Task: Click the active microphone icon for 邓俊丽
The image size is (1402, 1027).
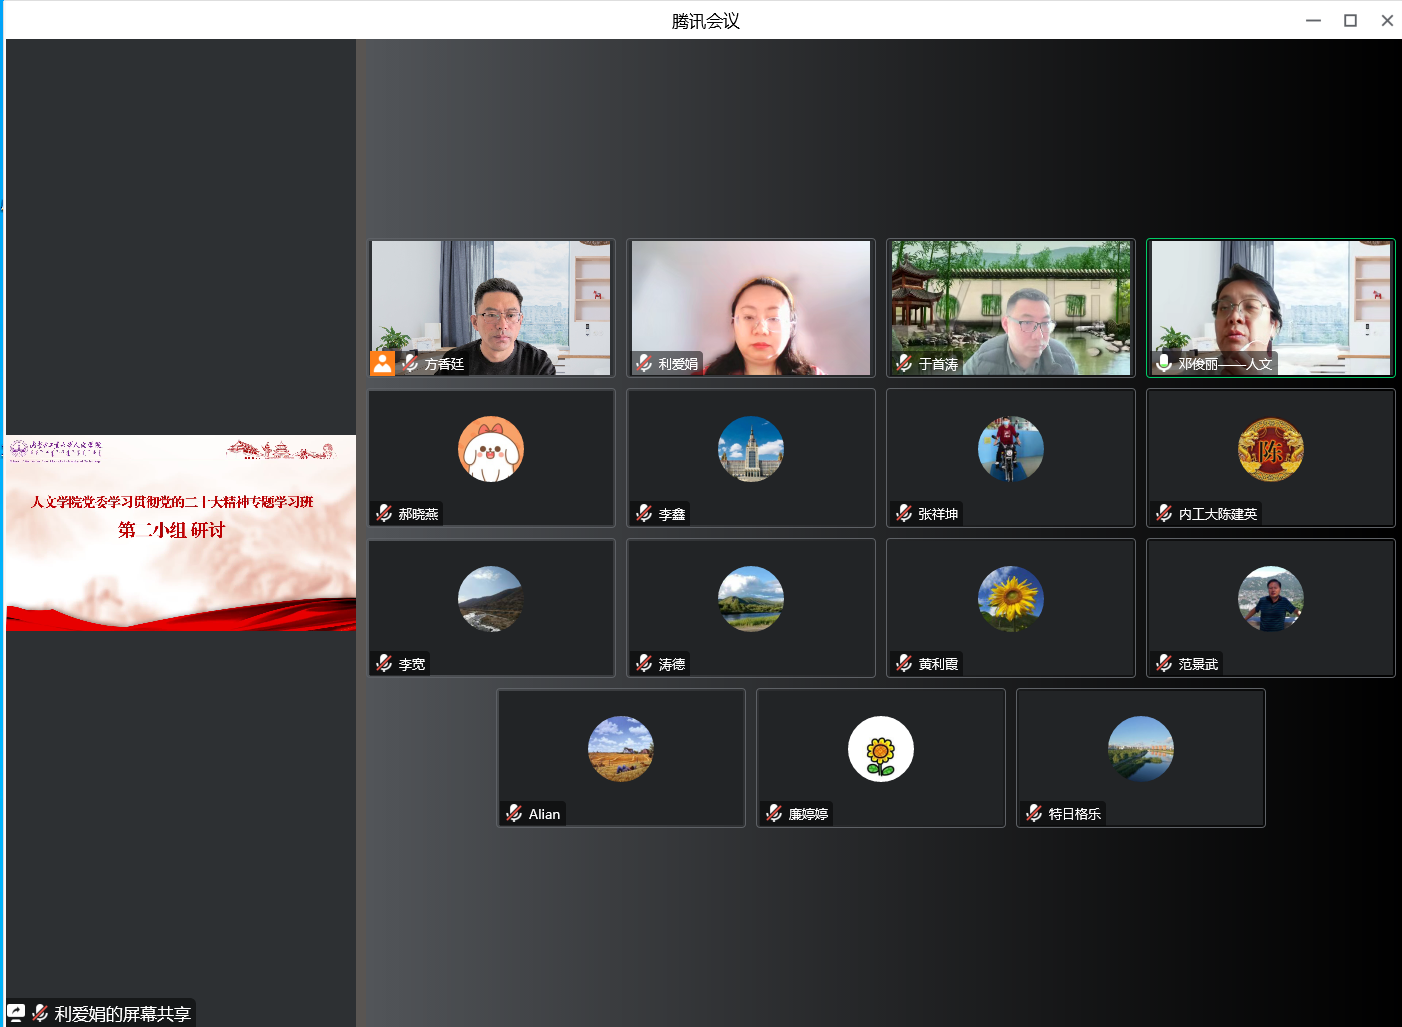Action: coord(1164,363)
